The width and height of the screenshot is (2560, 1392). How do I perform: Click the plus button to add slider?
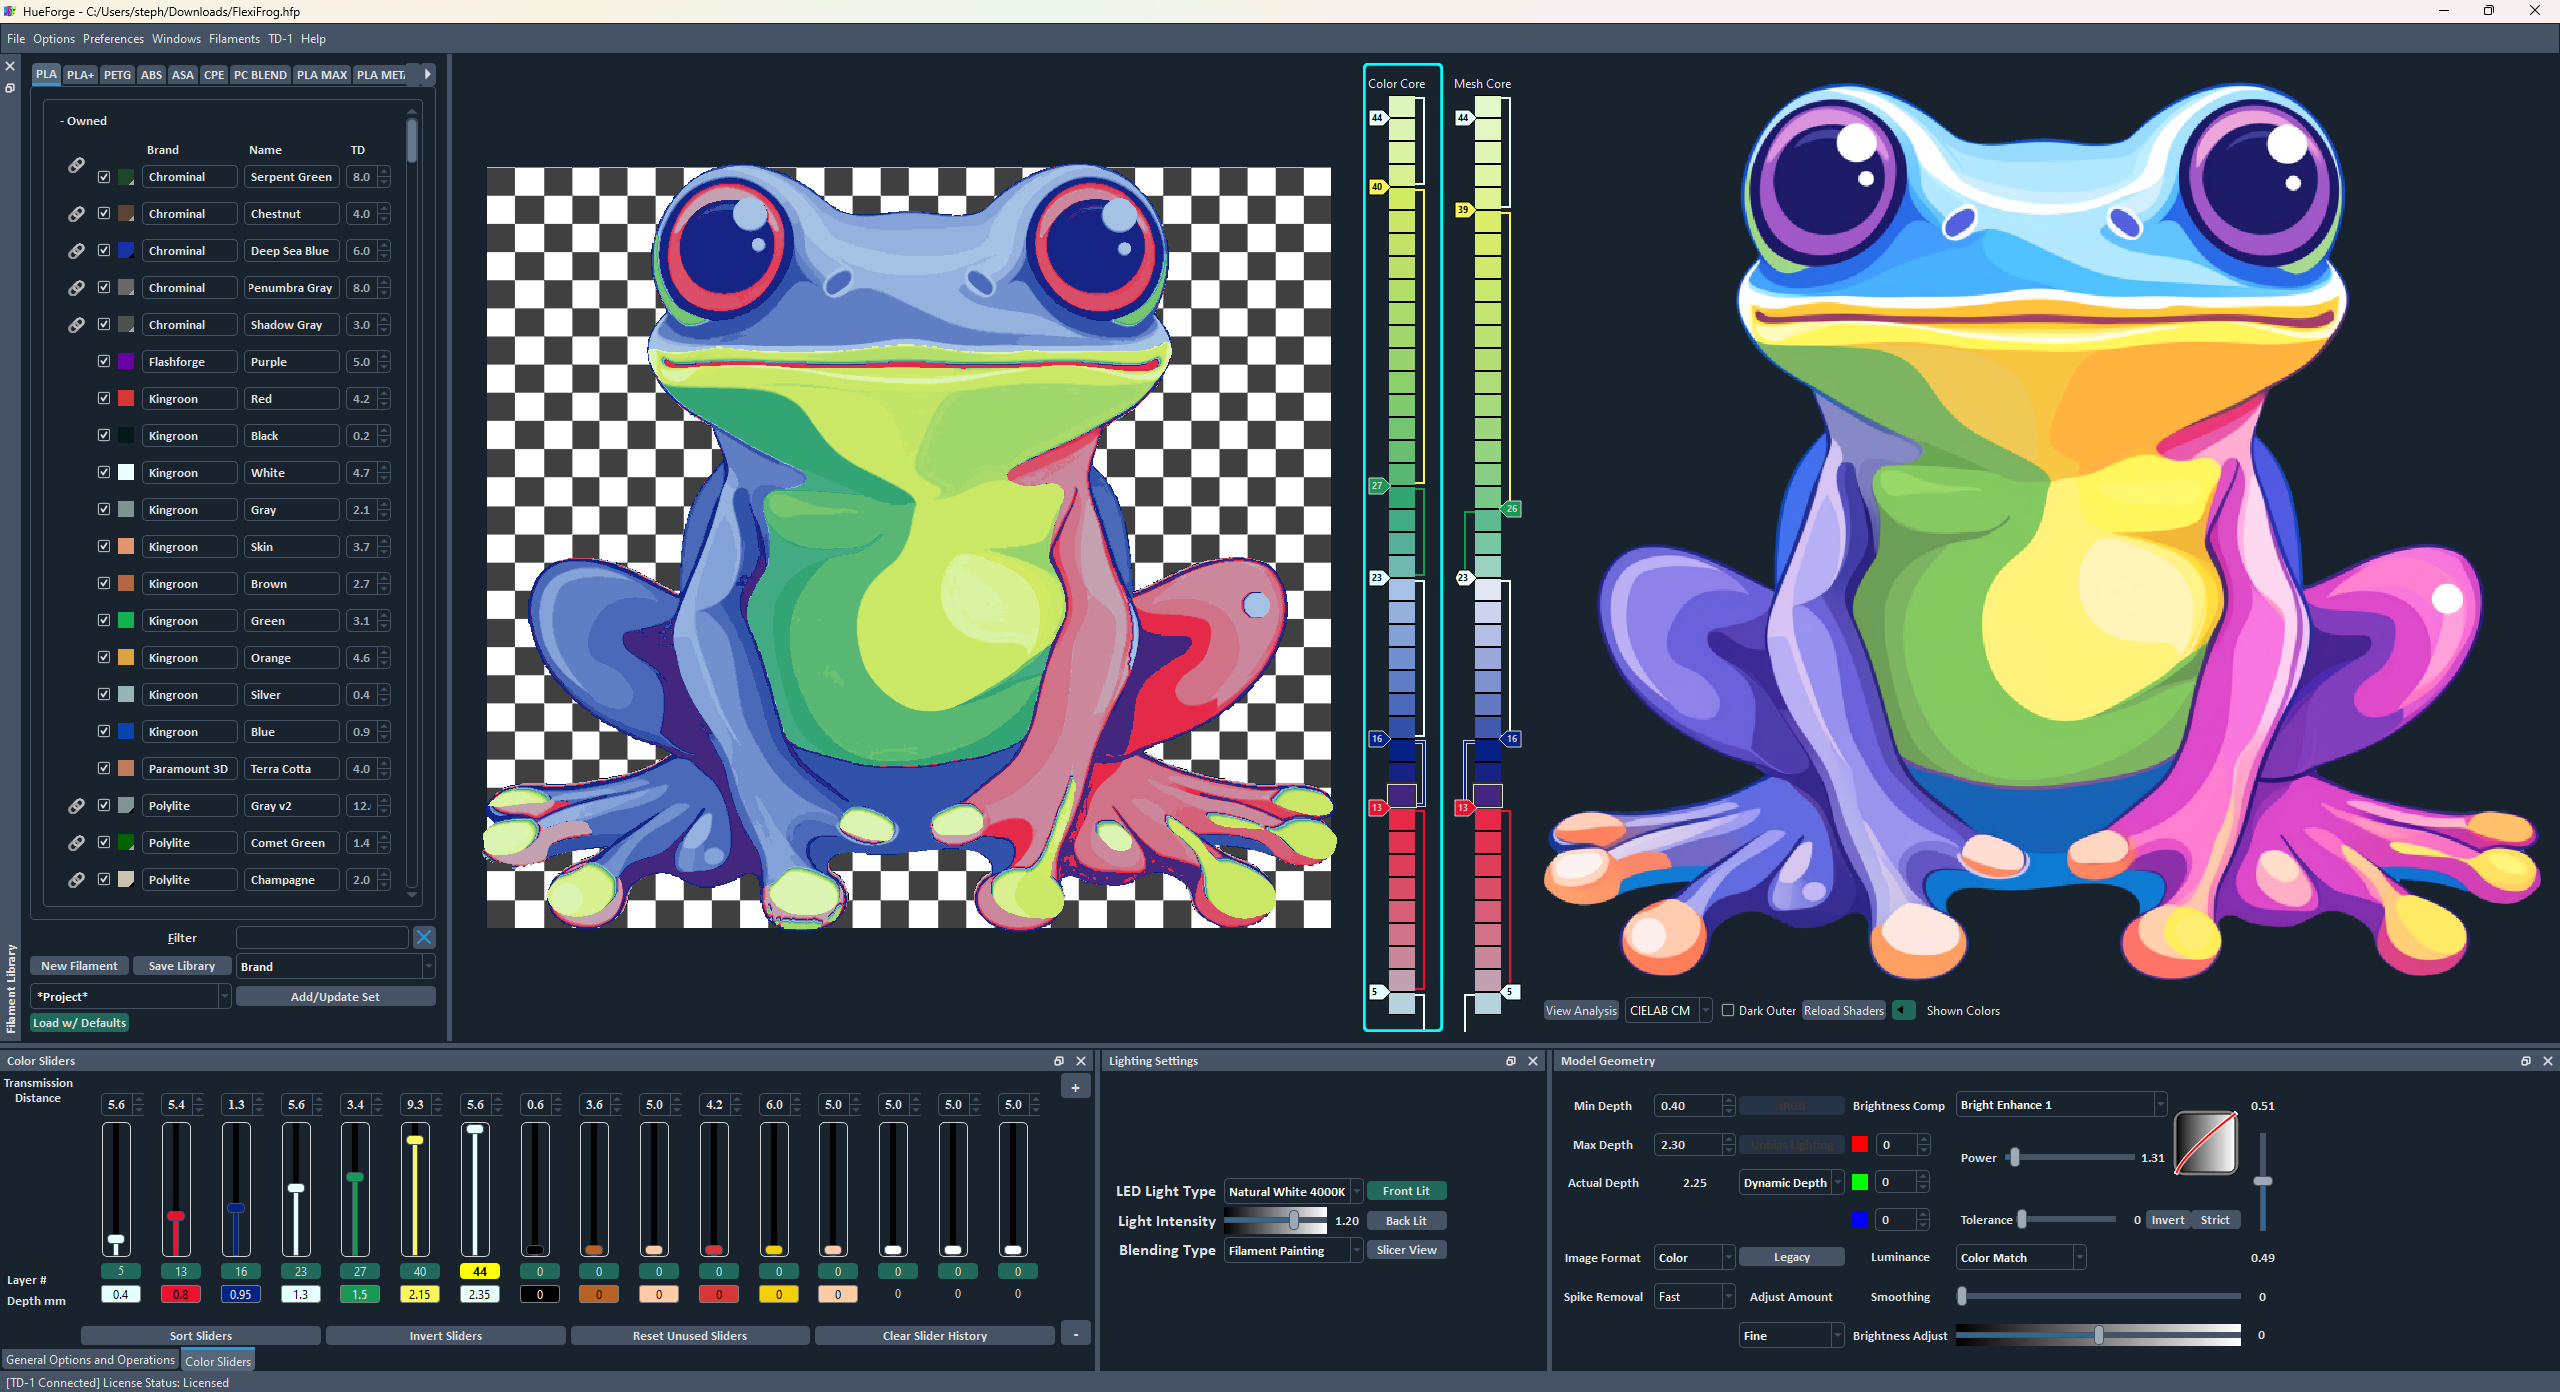tap(1075, 1088)
